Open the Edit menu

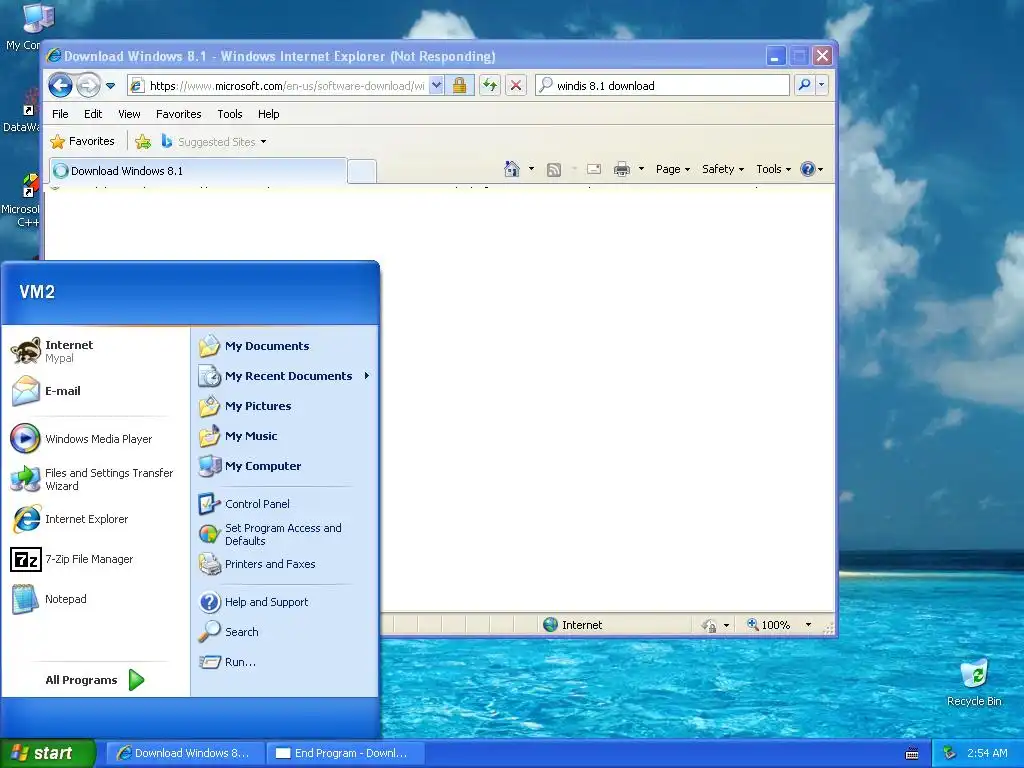(x=93, y=114)
